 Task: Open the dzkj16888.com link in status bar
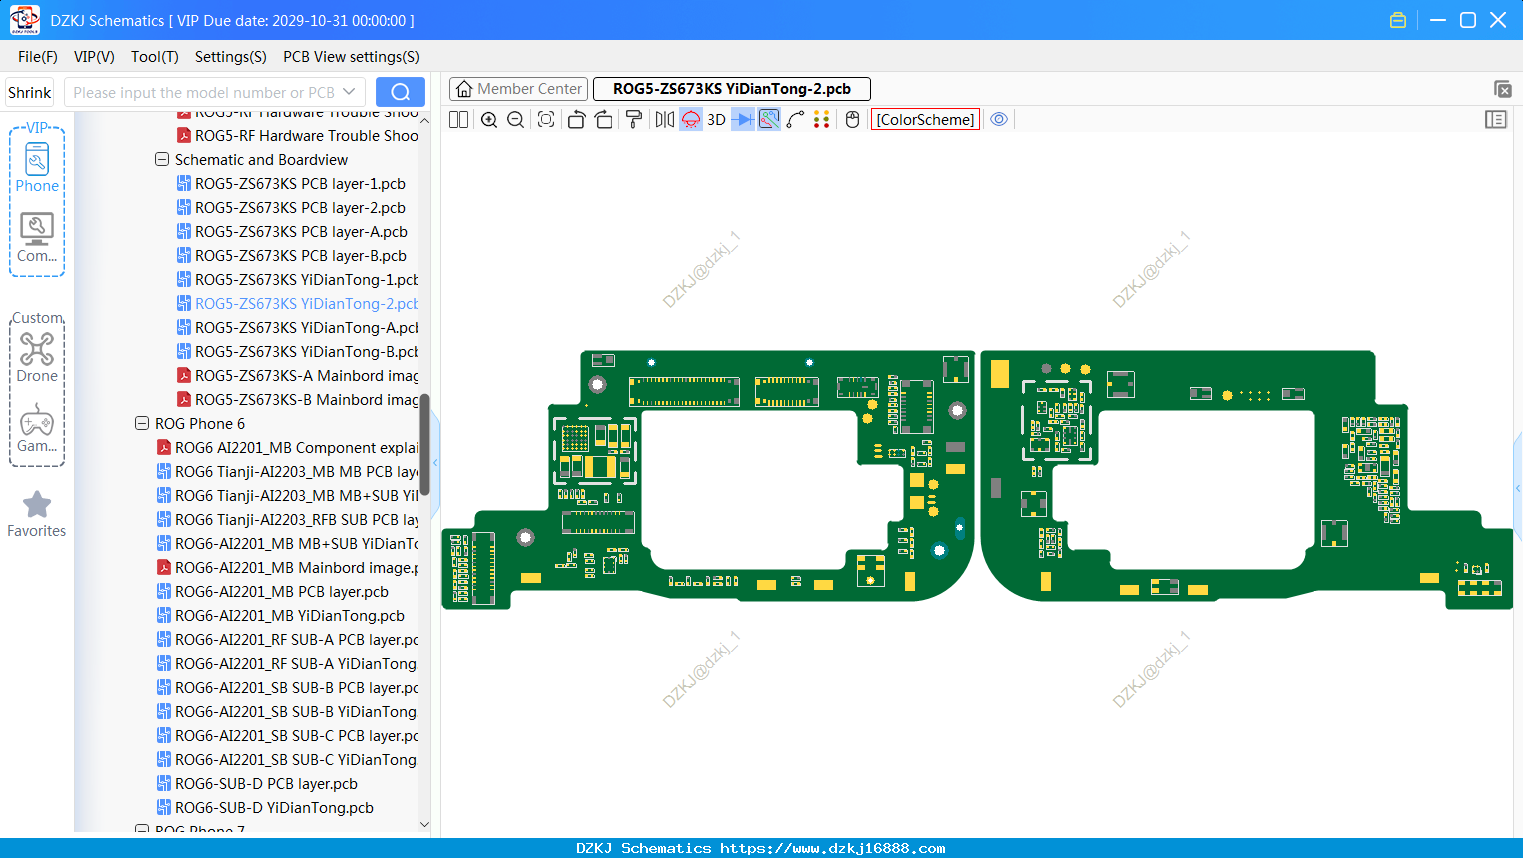click(x=832, y=848)
